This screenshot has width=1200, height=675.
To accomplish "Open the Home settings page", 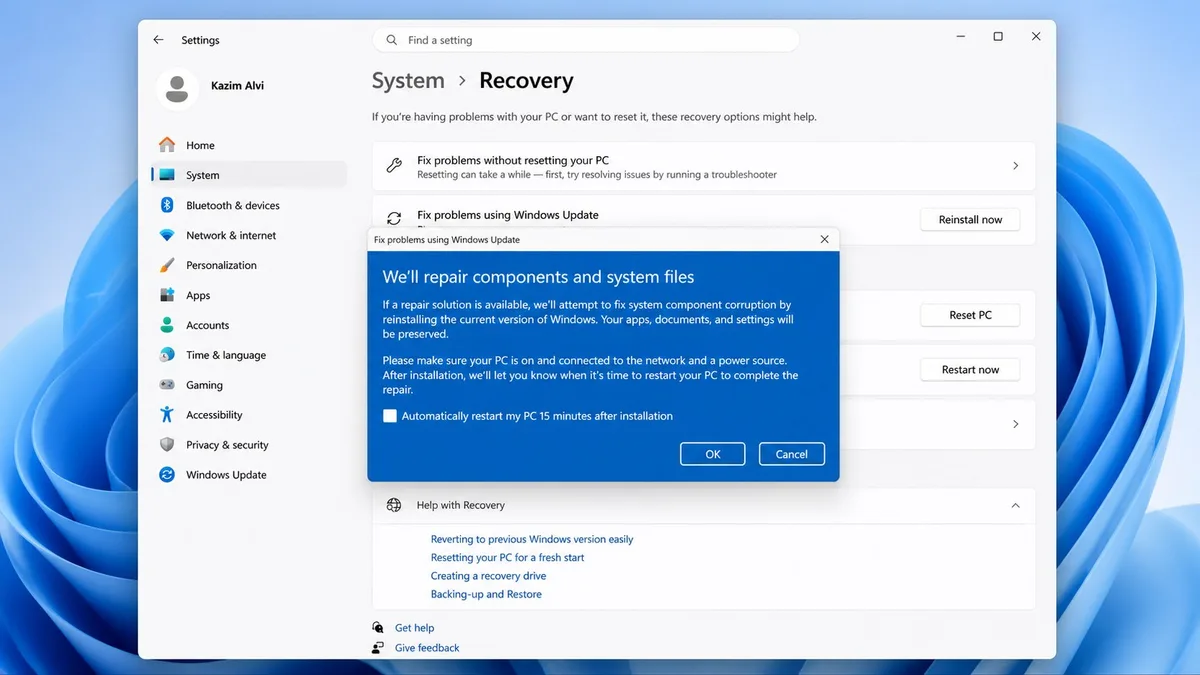I will tap(249, 145).
